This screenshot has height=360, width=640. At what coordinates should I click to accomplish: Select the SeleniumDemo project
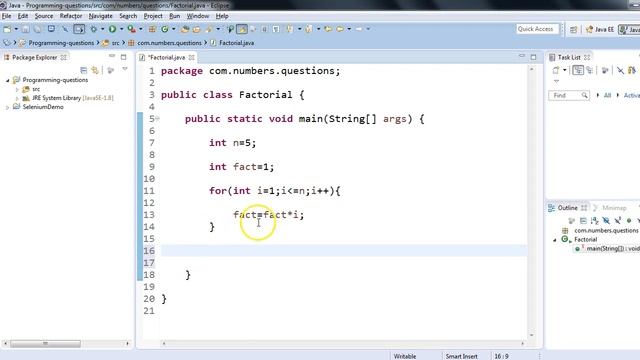[43, 107]
